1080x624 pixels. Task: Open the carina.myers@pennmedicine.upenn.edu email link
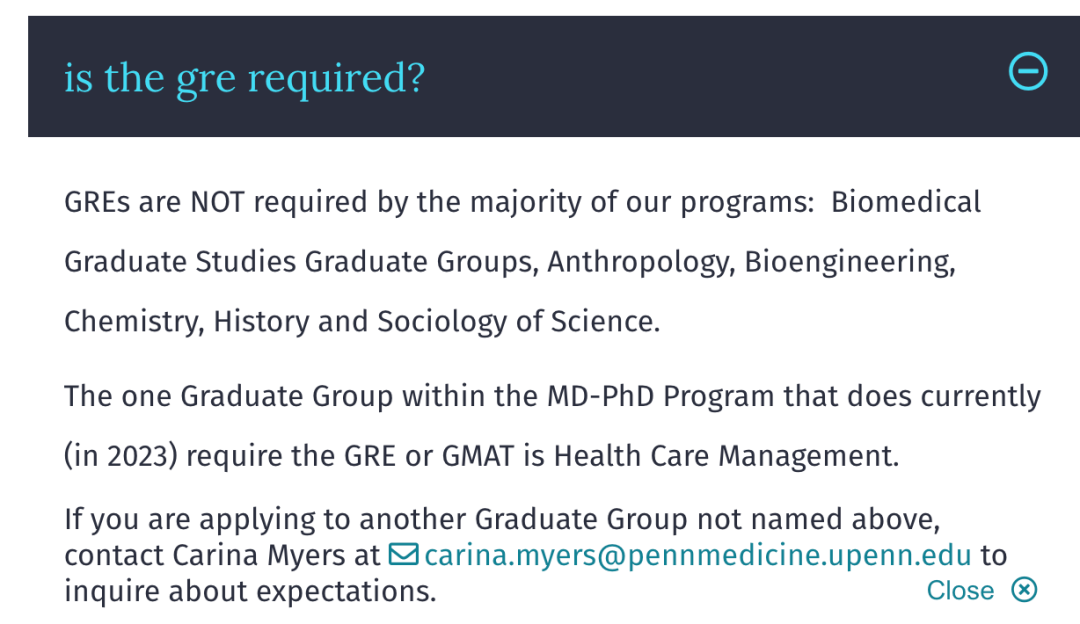point(698,555)
